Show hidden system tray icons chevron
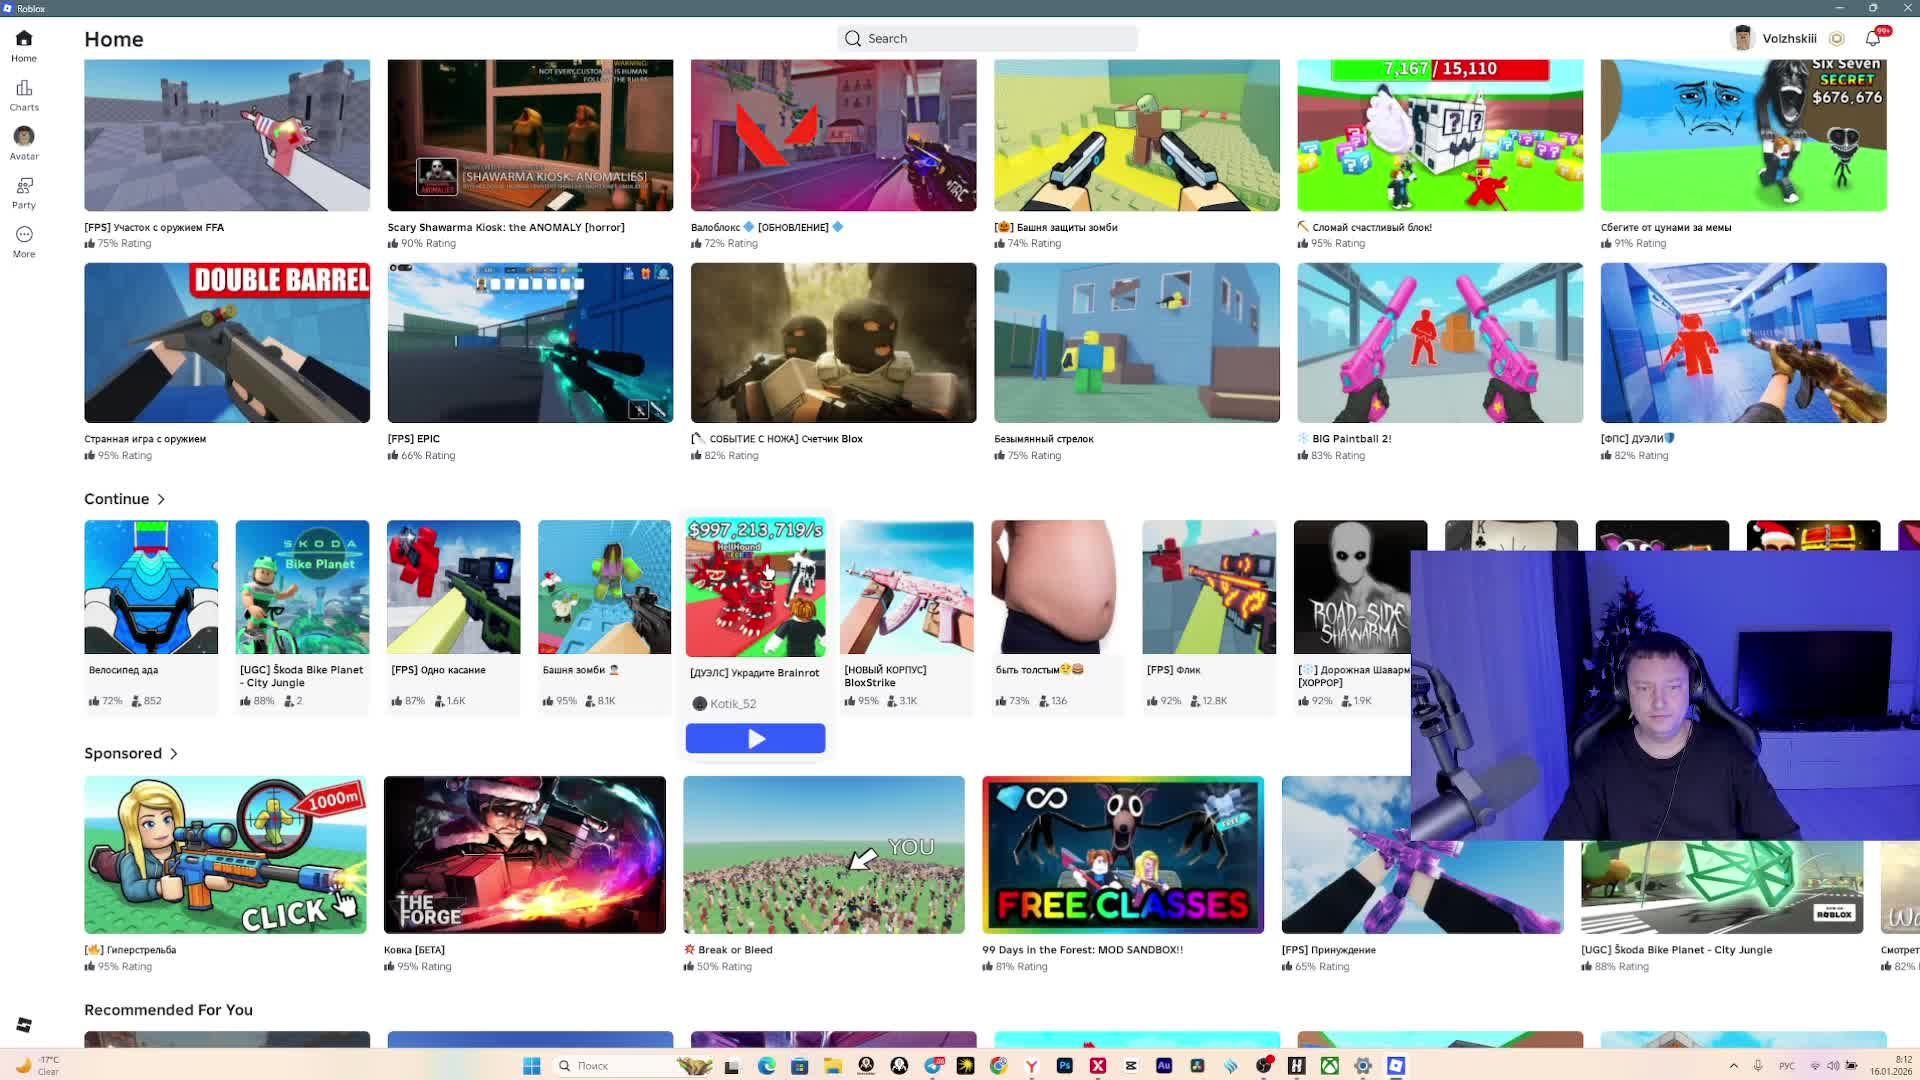Screen dimensions: 1920x1080 pos(1734,1066)
